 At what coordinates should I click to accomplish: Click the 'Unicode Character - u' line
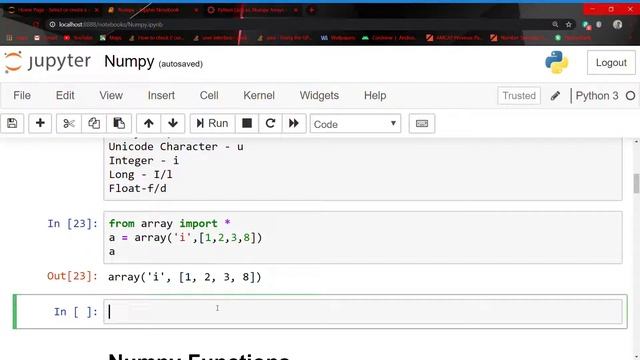(x=176, y=147)
